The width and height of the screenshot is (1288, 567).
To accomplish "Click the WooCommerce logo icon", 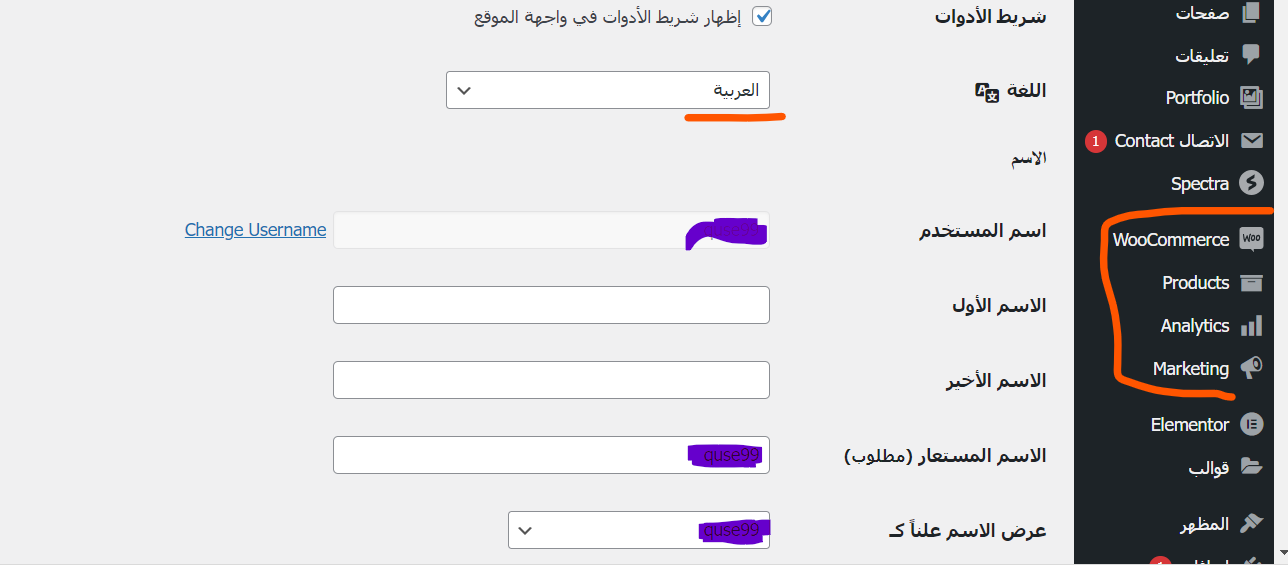I will pyautogui.click(x=1251, y=239).
